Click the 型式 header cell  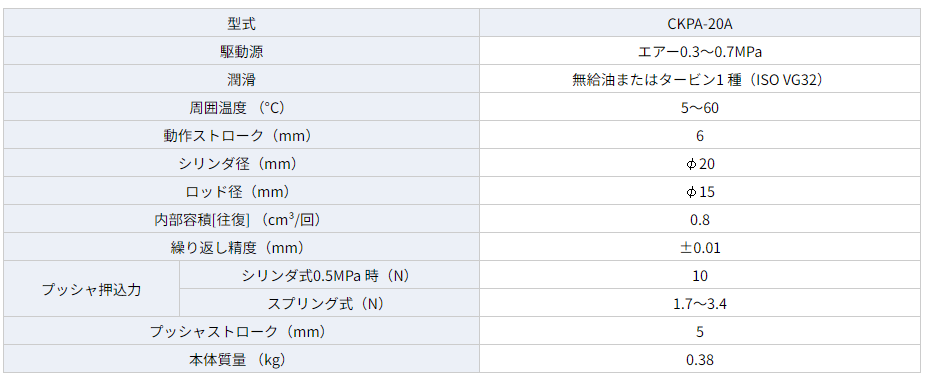click(x=242, y=23)
